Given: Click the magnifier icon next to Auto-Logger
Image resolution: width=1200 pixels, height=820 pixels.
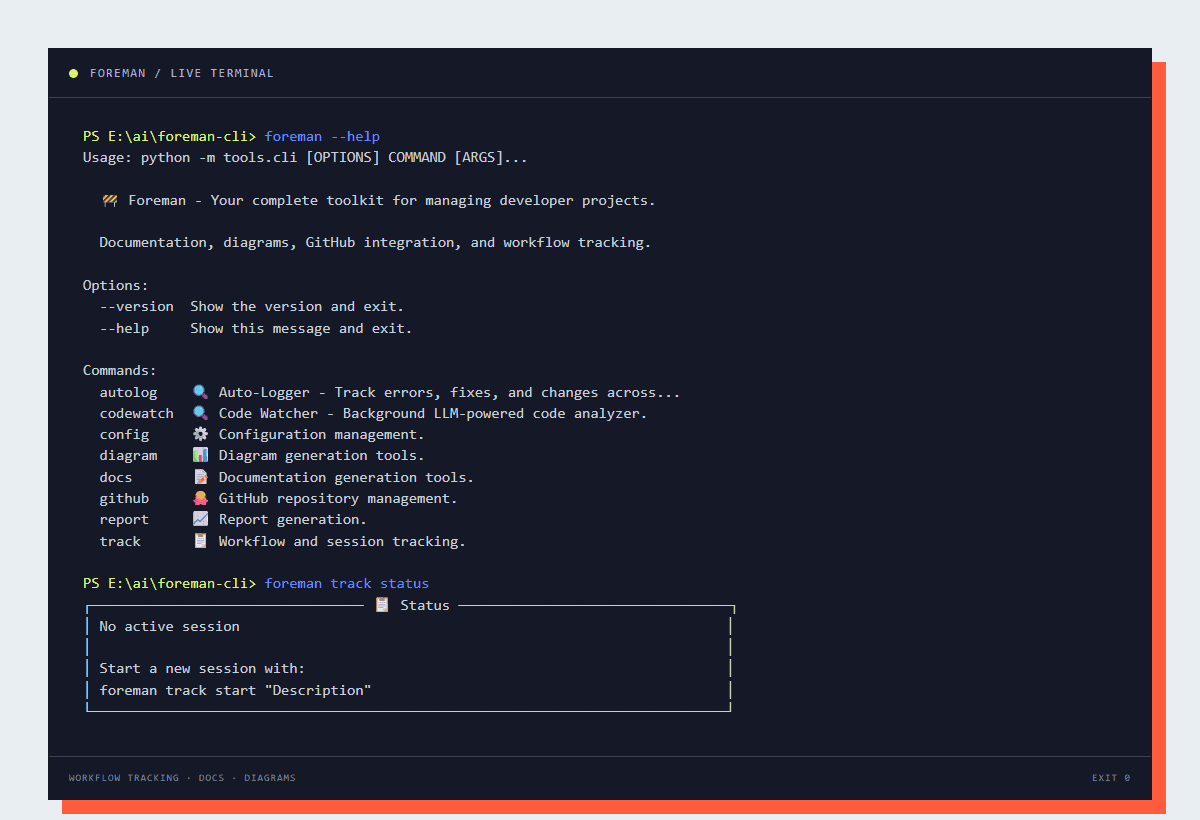Looking at the screenshot, I should coord(200,392).
